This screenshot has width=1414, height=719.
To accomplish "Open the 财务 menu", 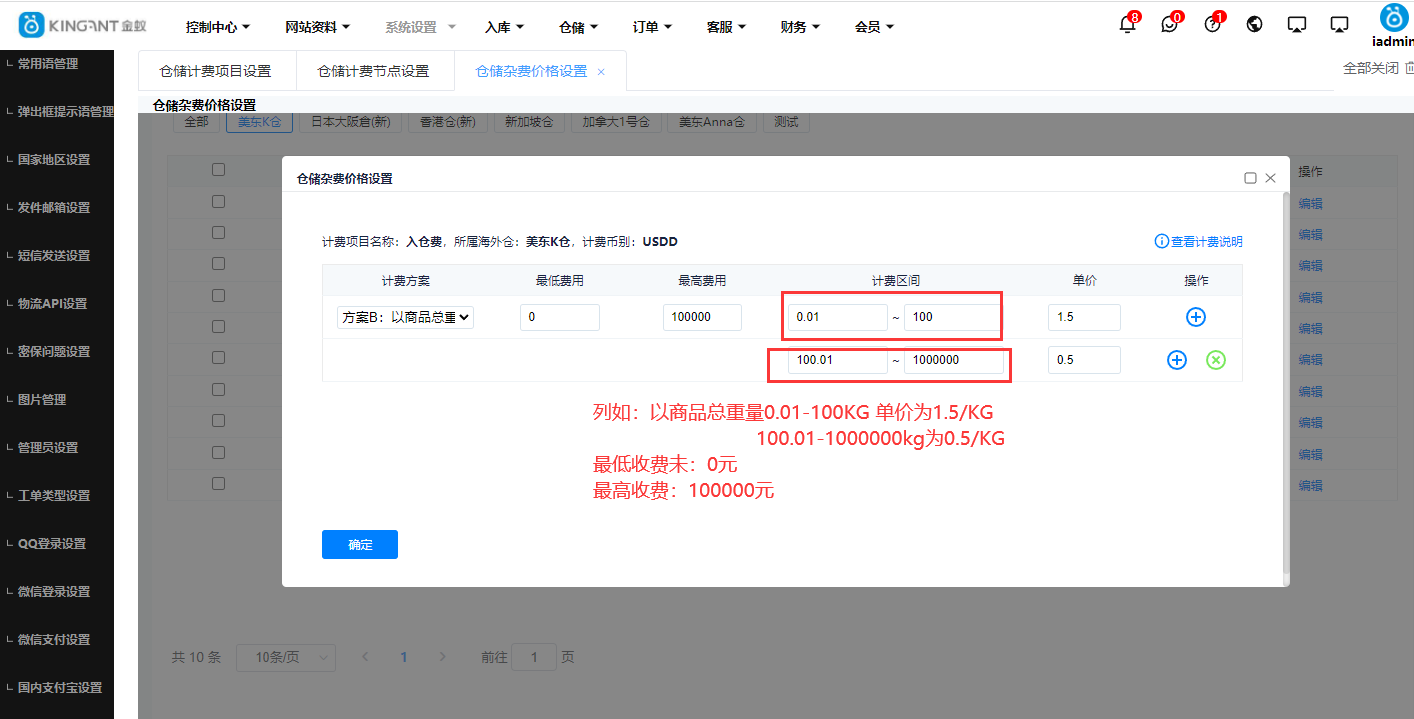I will 799,26.
